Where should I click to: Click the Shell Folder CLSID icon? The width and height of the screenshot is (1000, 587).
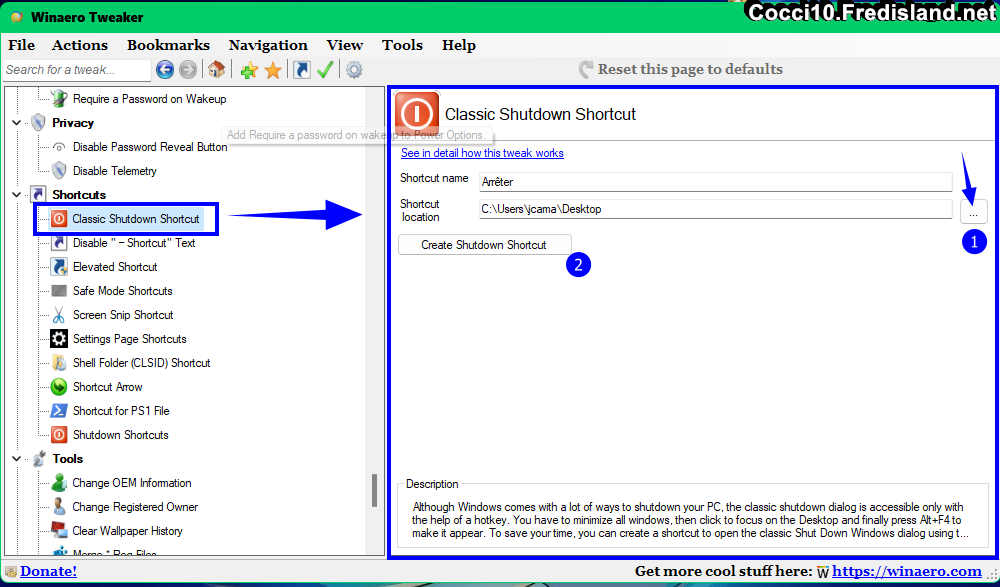click(59, 363)
